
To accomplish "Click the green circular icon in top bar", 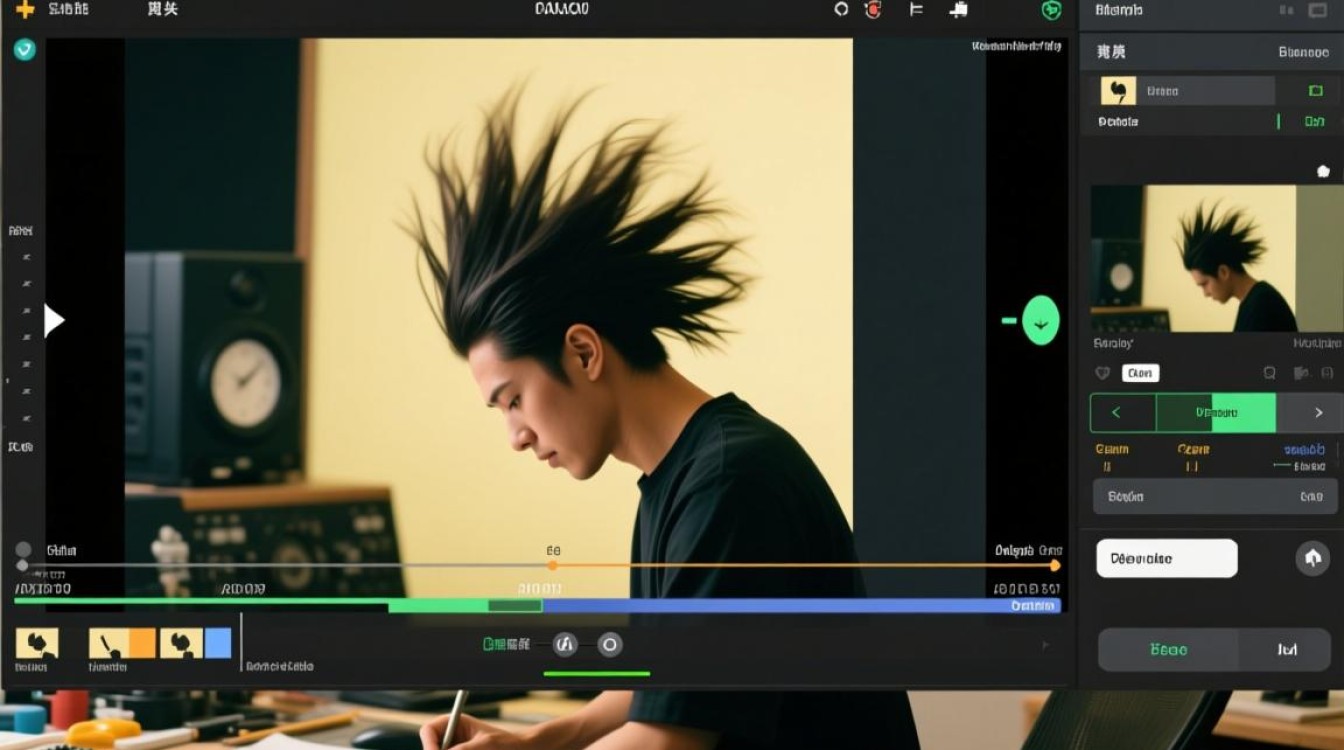I will pos(1051,10).
